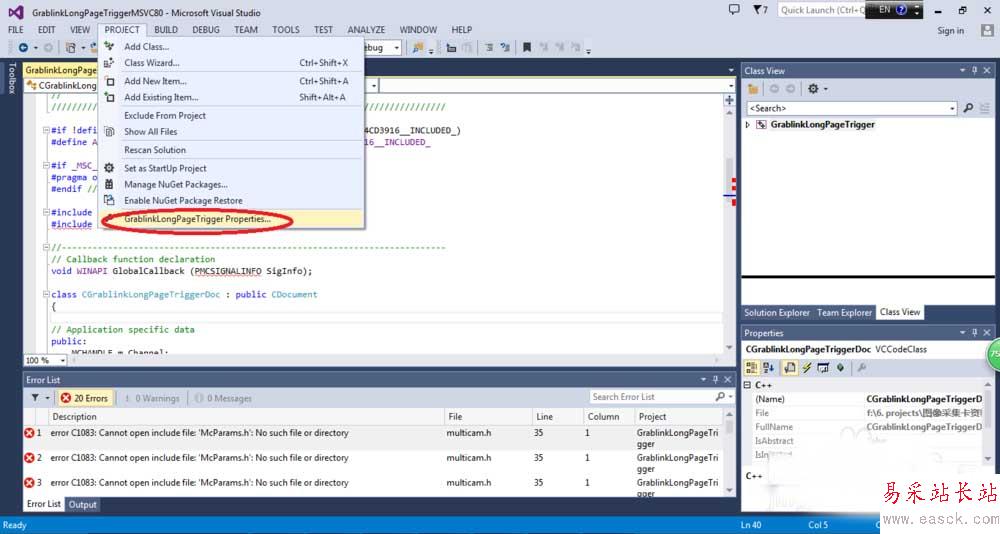Open the Error List filter funnel icon
1000x534 pixels.
pos(35,397)
